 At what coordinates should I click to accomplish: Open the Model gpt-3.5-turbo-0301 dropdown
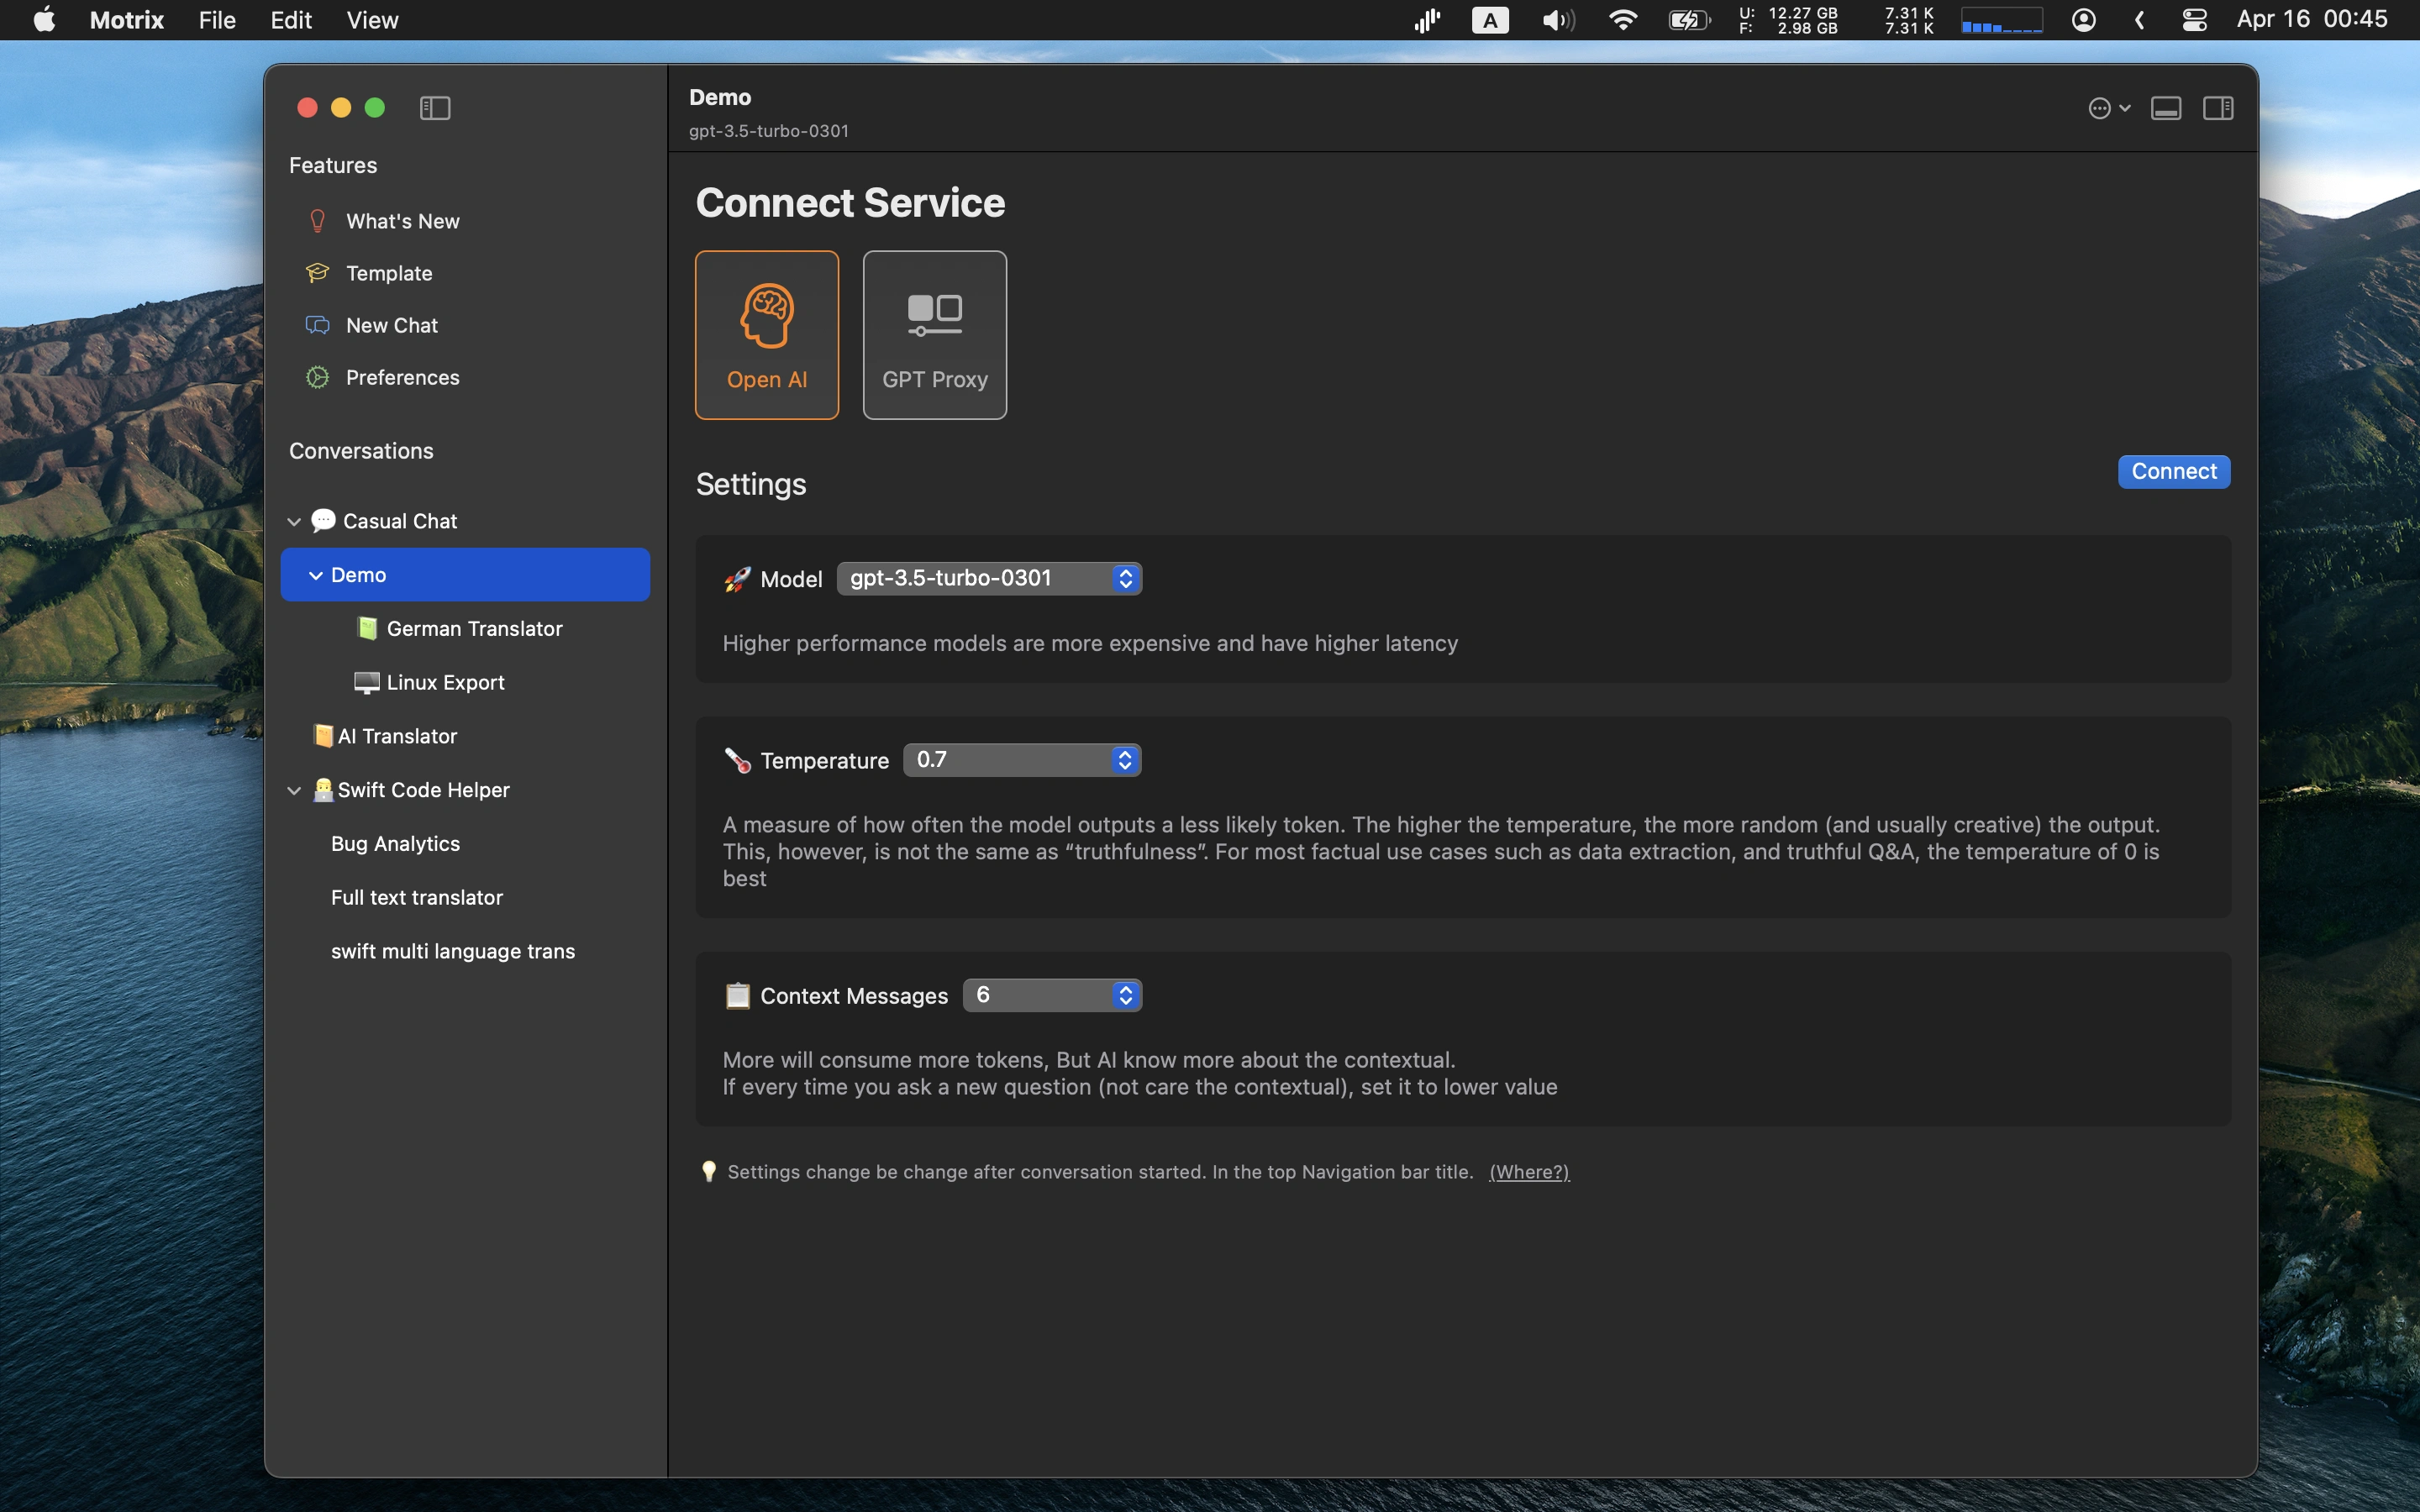[989, 578]
